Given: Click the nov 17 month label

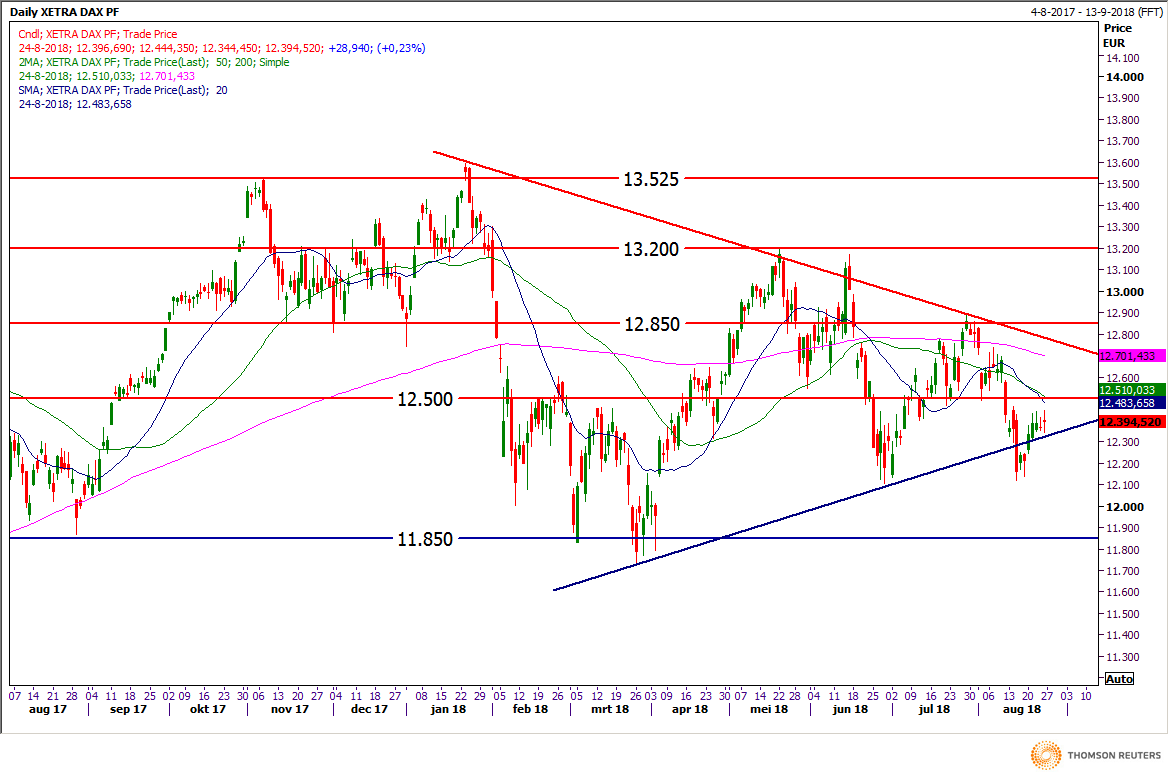Looking at the screenshot, I should coord(290,709).
